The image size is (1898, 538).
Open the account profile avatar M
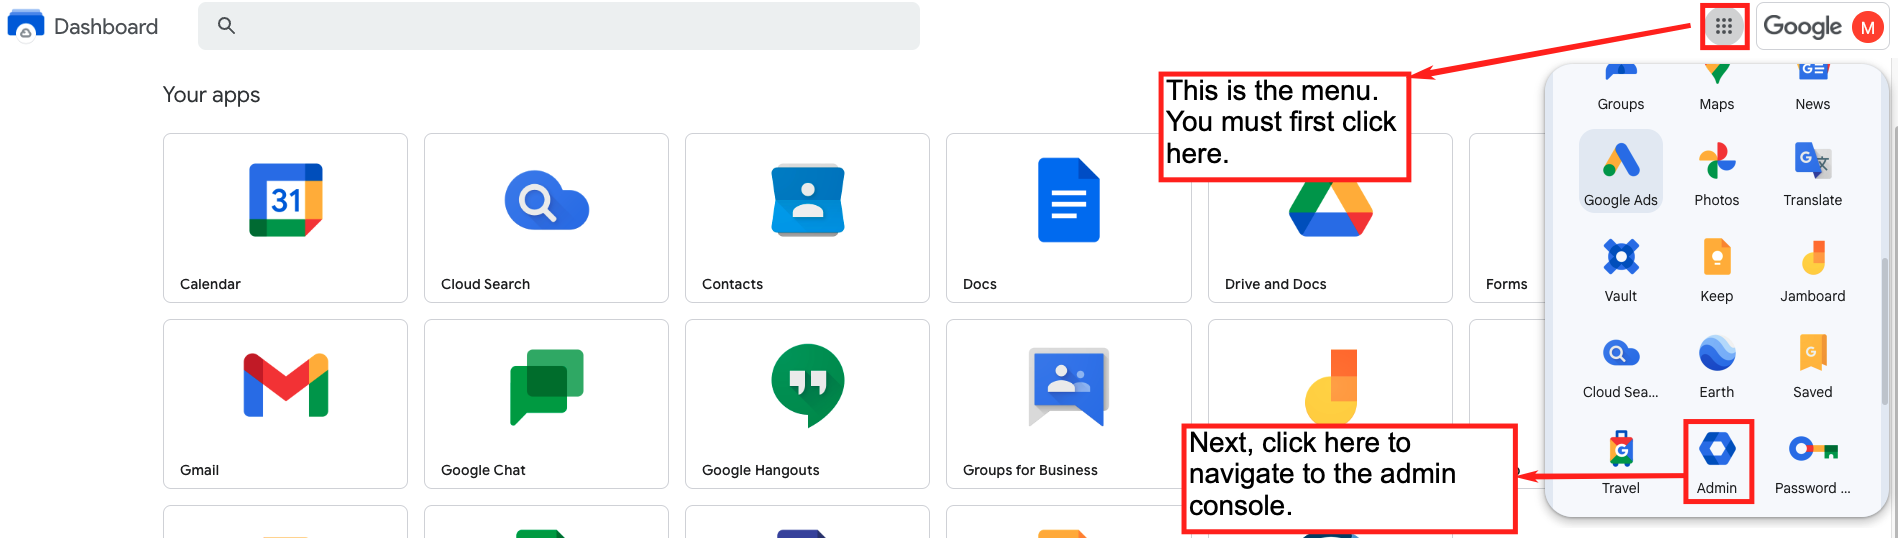1867,27
